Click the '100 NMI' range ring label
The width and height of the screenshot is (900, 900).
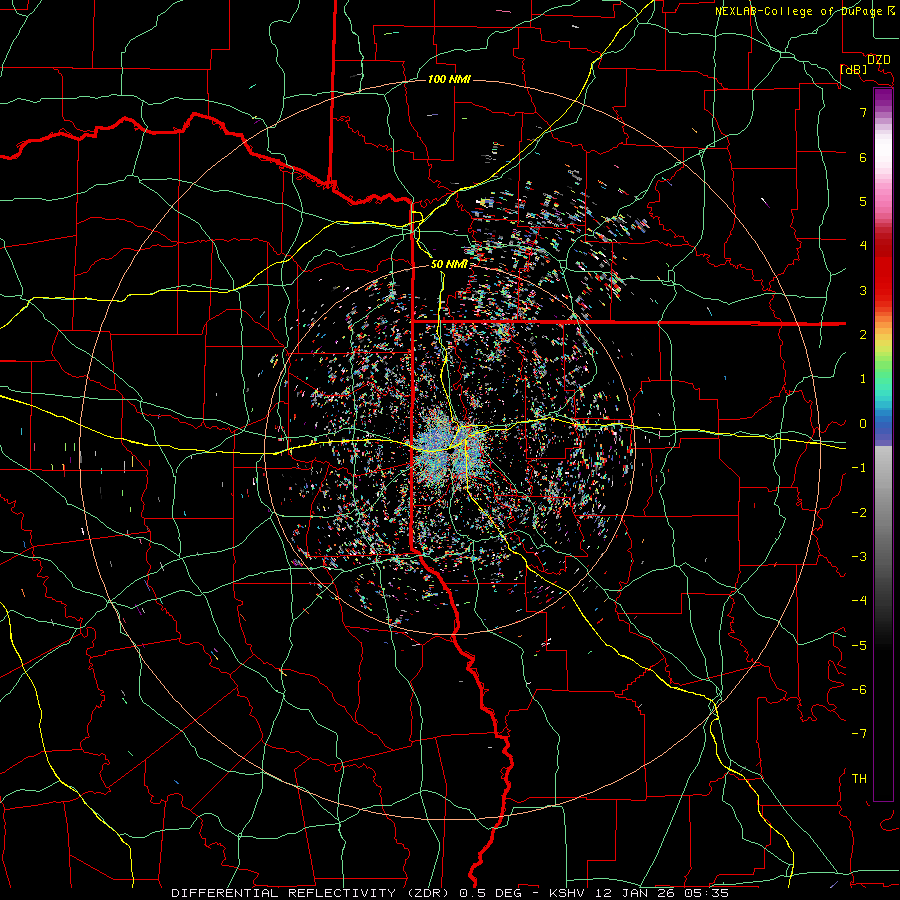click(x=449, y=79)
